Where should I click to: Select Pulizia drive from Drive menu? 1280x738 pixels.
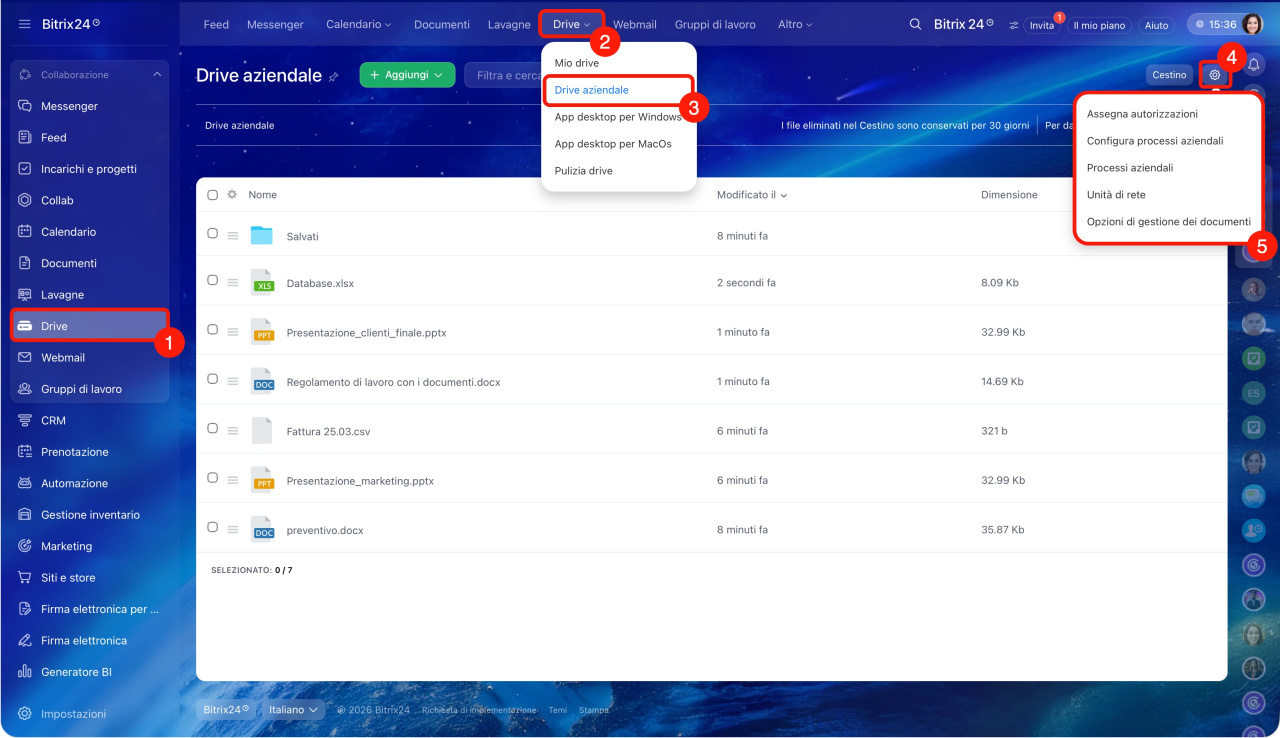point(583,171)
